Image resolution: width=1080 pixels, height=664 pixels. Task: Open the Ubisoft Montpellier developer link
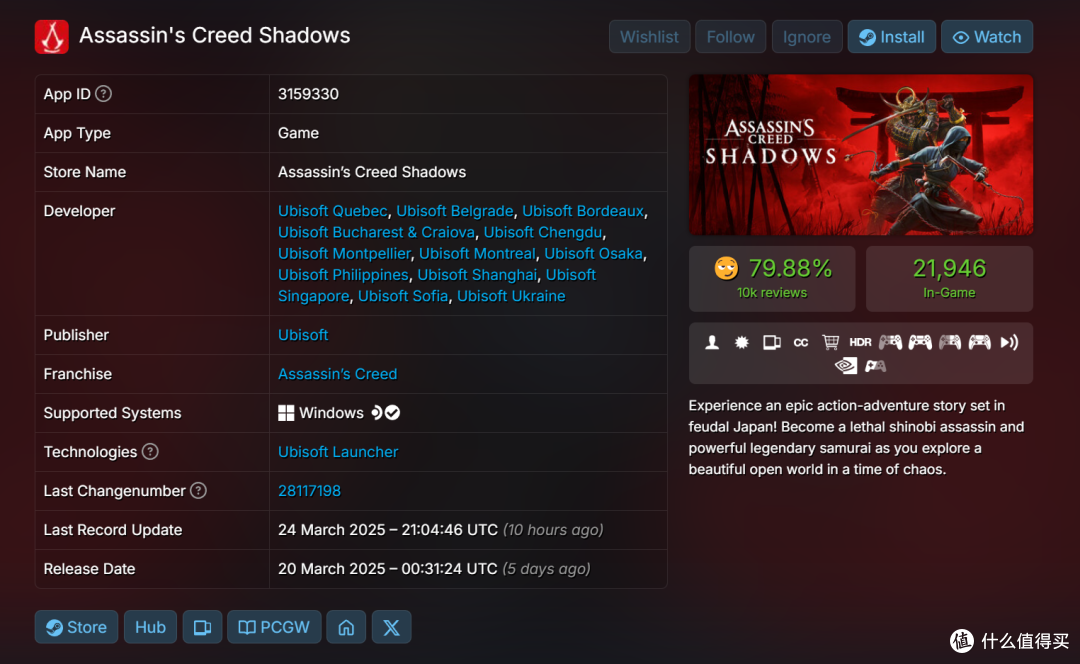pyautogui.click(x=344, y=253)
